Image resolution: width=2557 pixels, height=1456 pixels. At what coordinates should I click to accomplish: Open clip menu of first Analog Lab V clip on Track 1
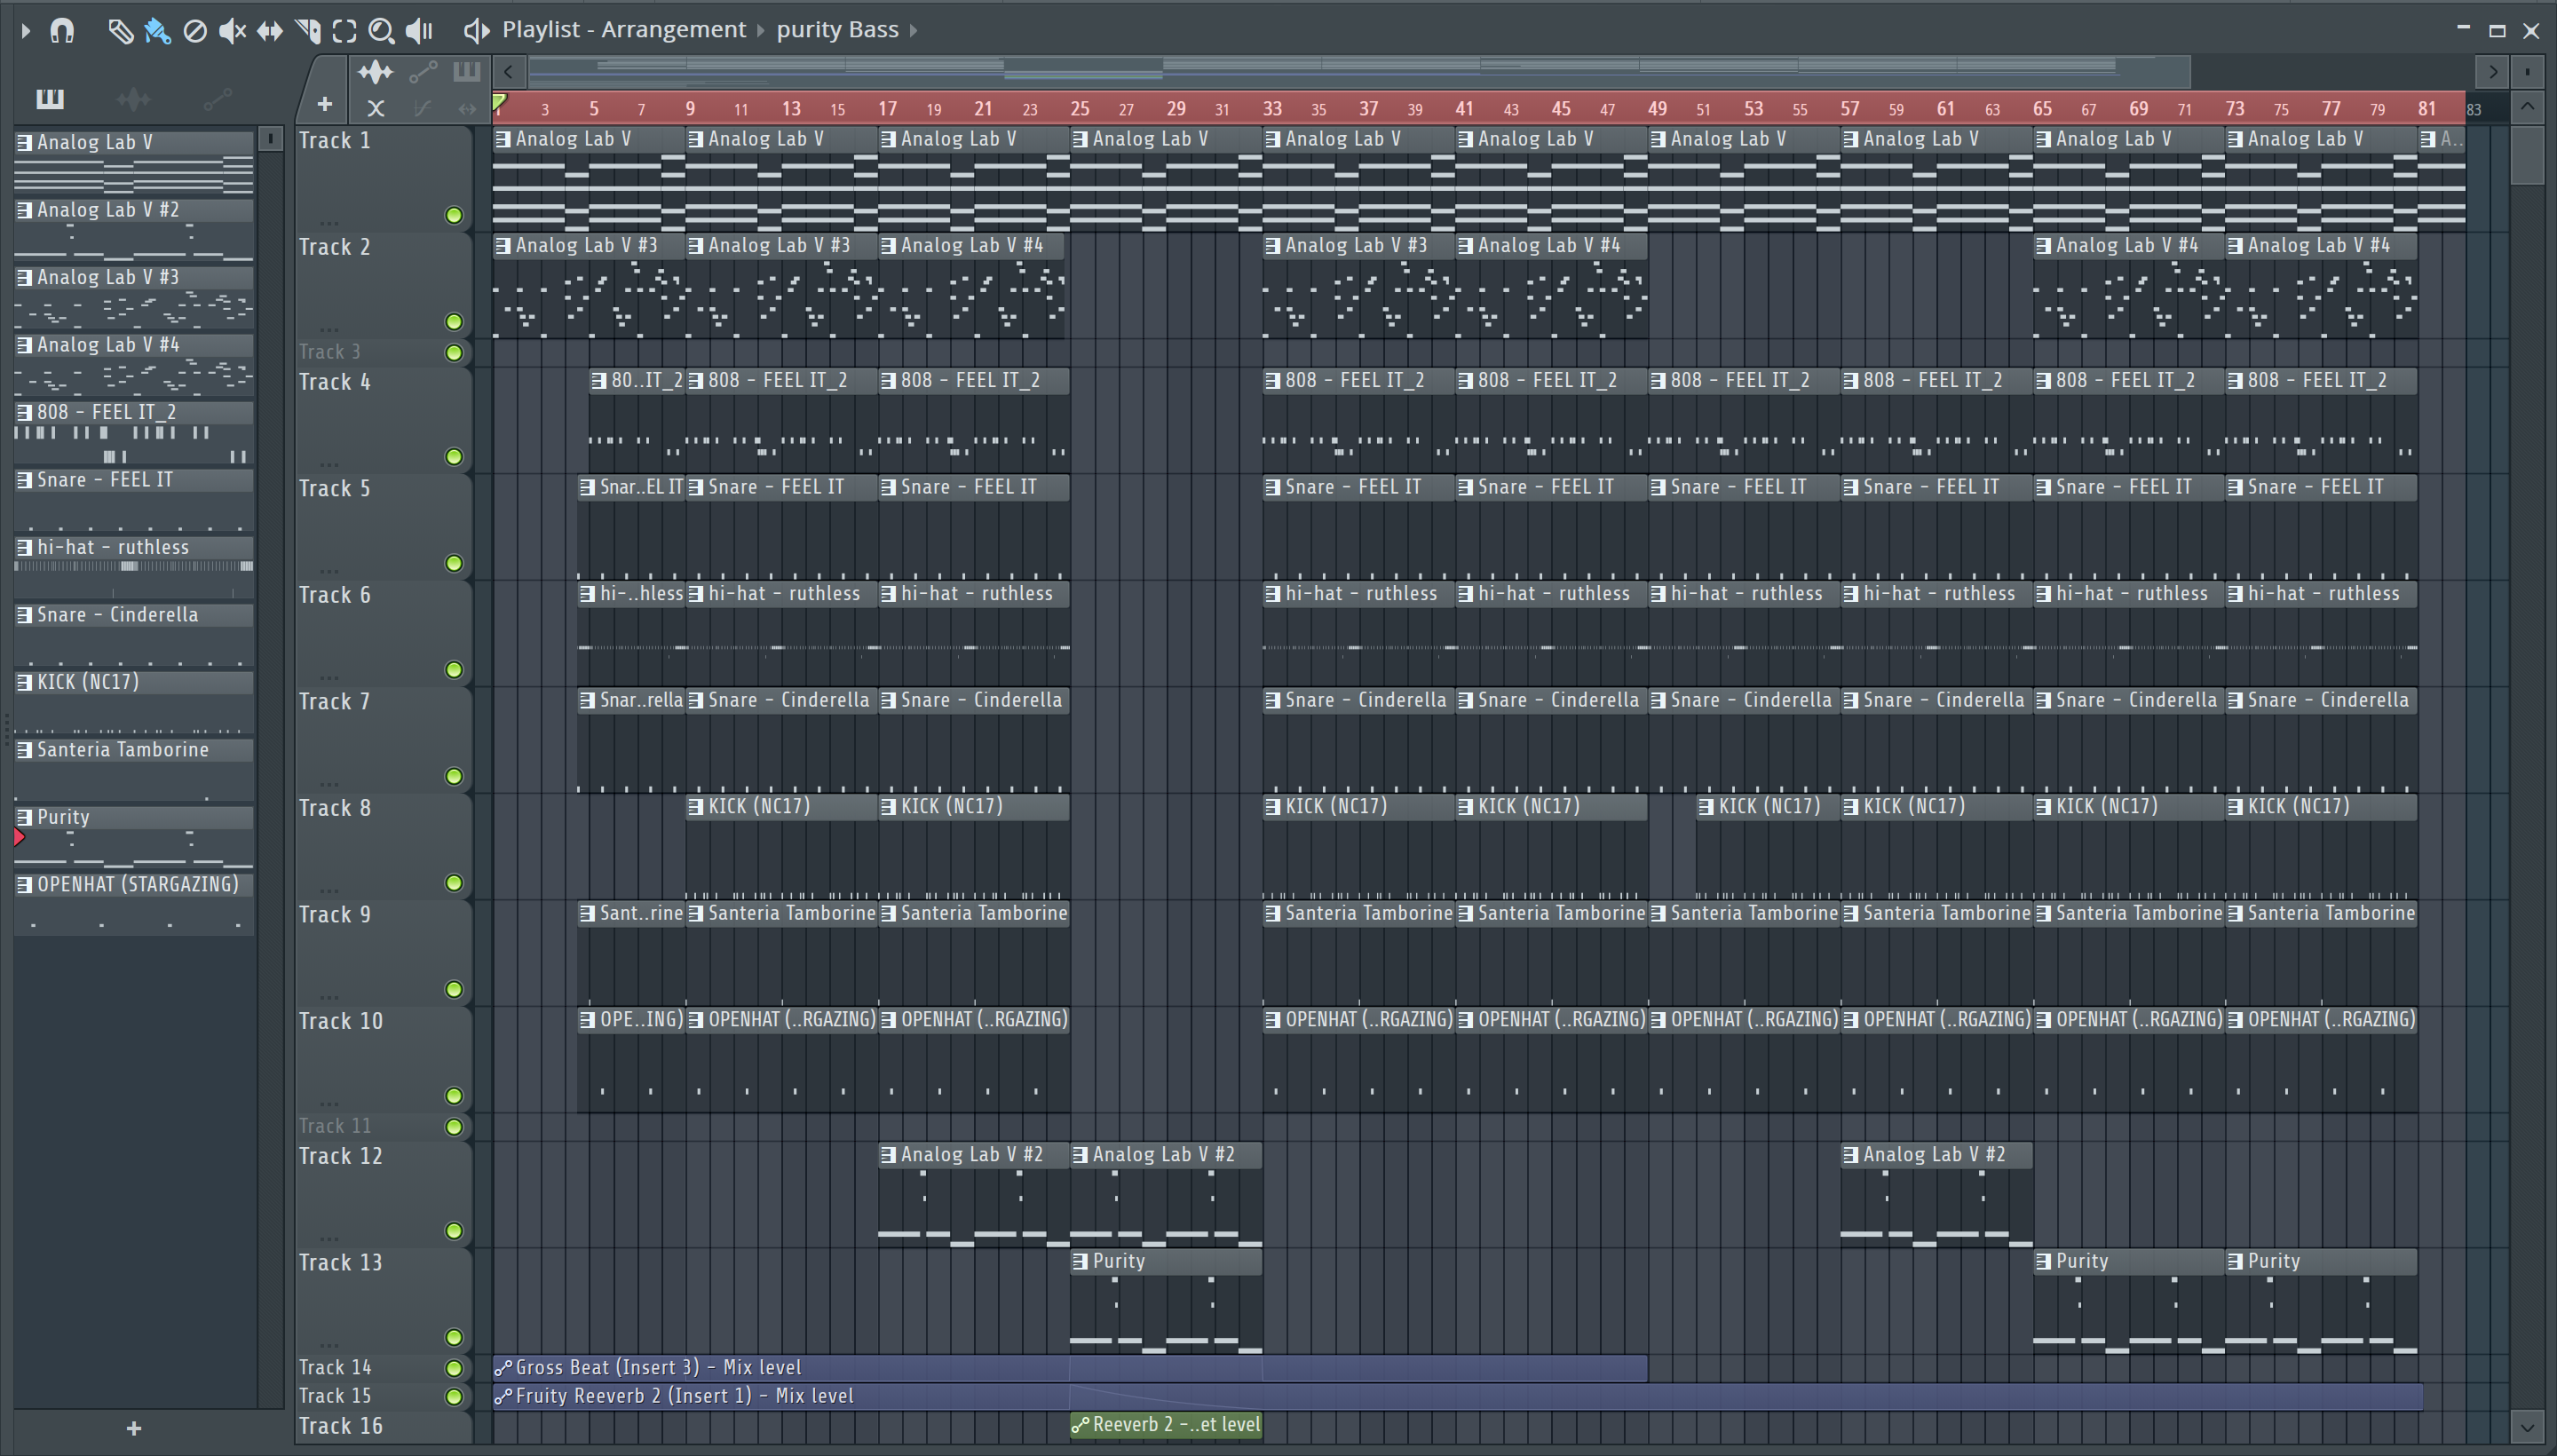point(503,139)
